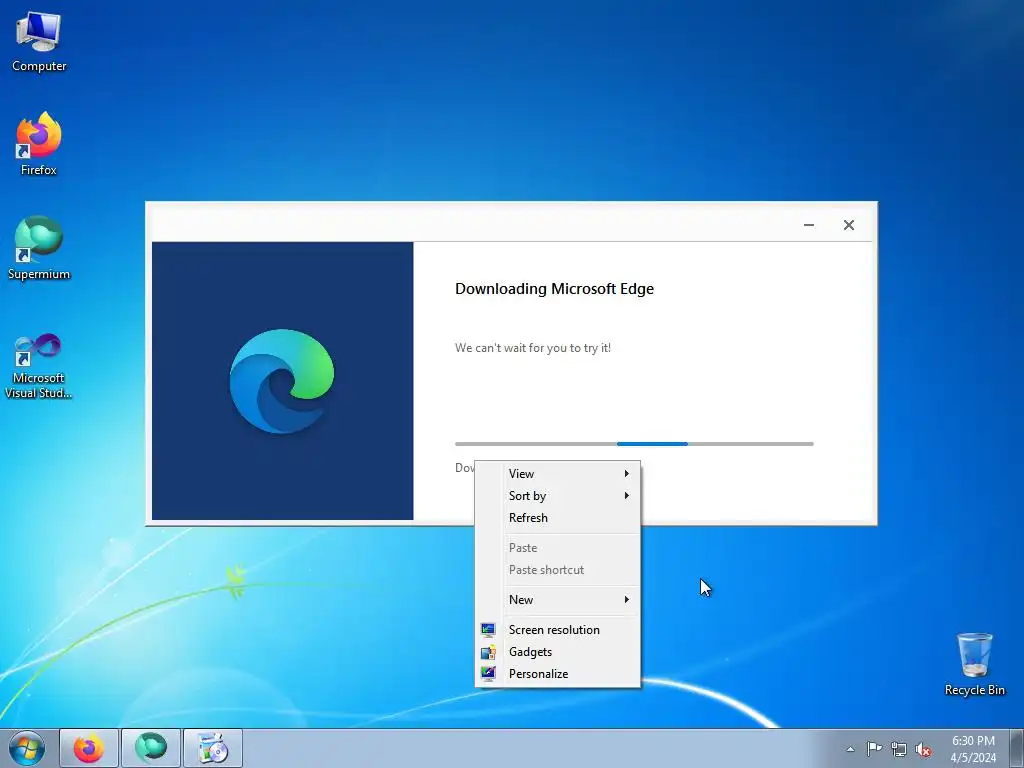The width and height of the screenshot is (1024, 768).
Task: Open Screen resolution from context menu
Action: [x=558, y=630]
